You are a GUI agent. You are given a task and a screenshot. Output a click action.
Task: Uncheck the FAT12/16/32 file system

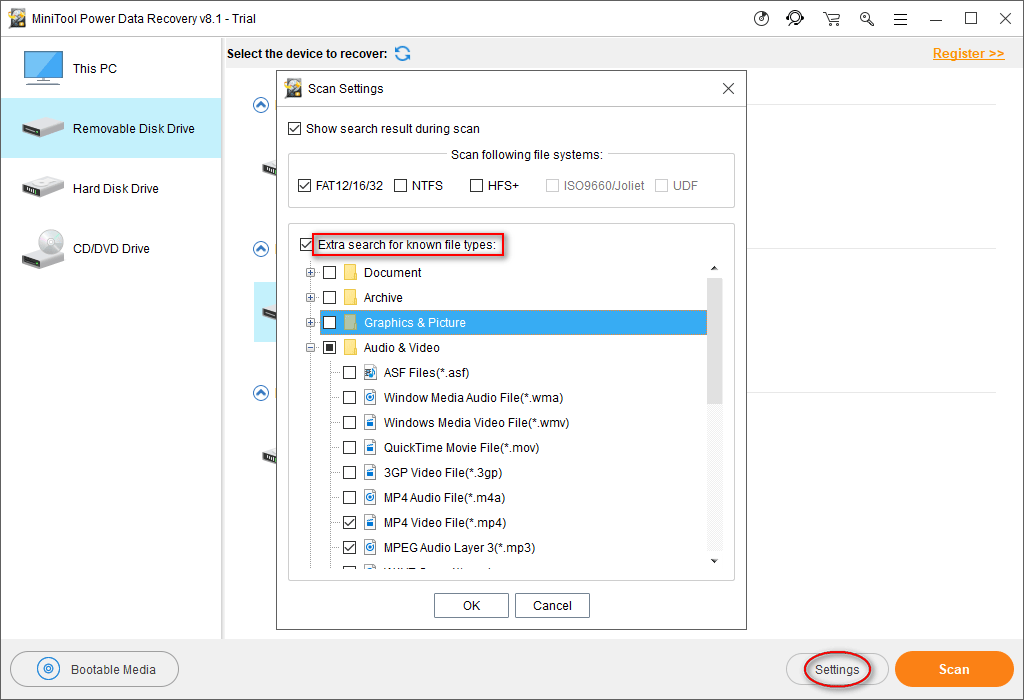pyautogui.click(x=304, y=185)
